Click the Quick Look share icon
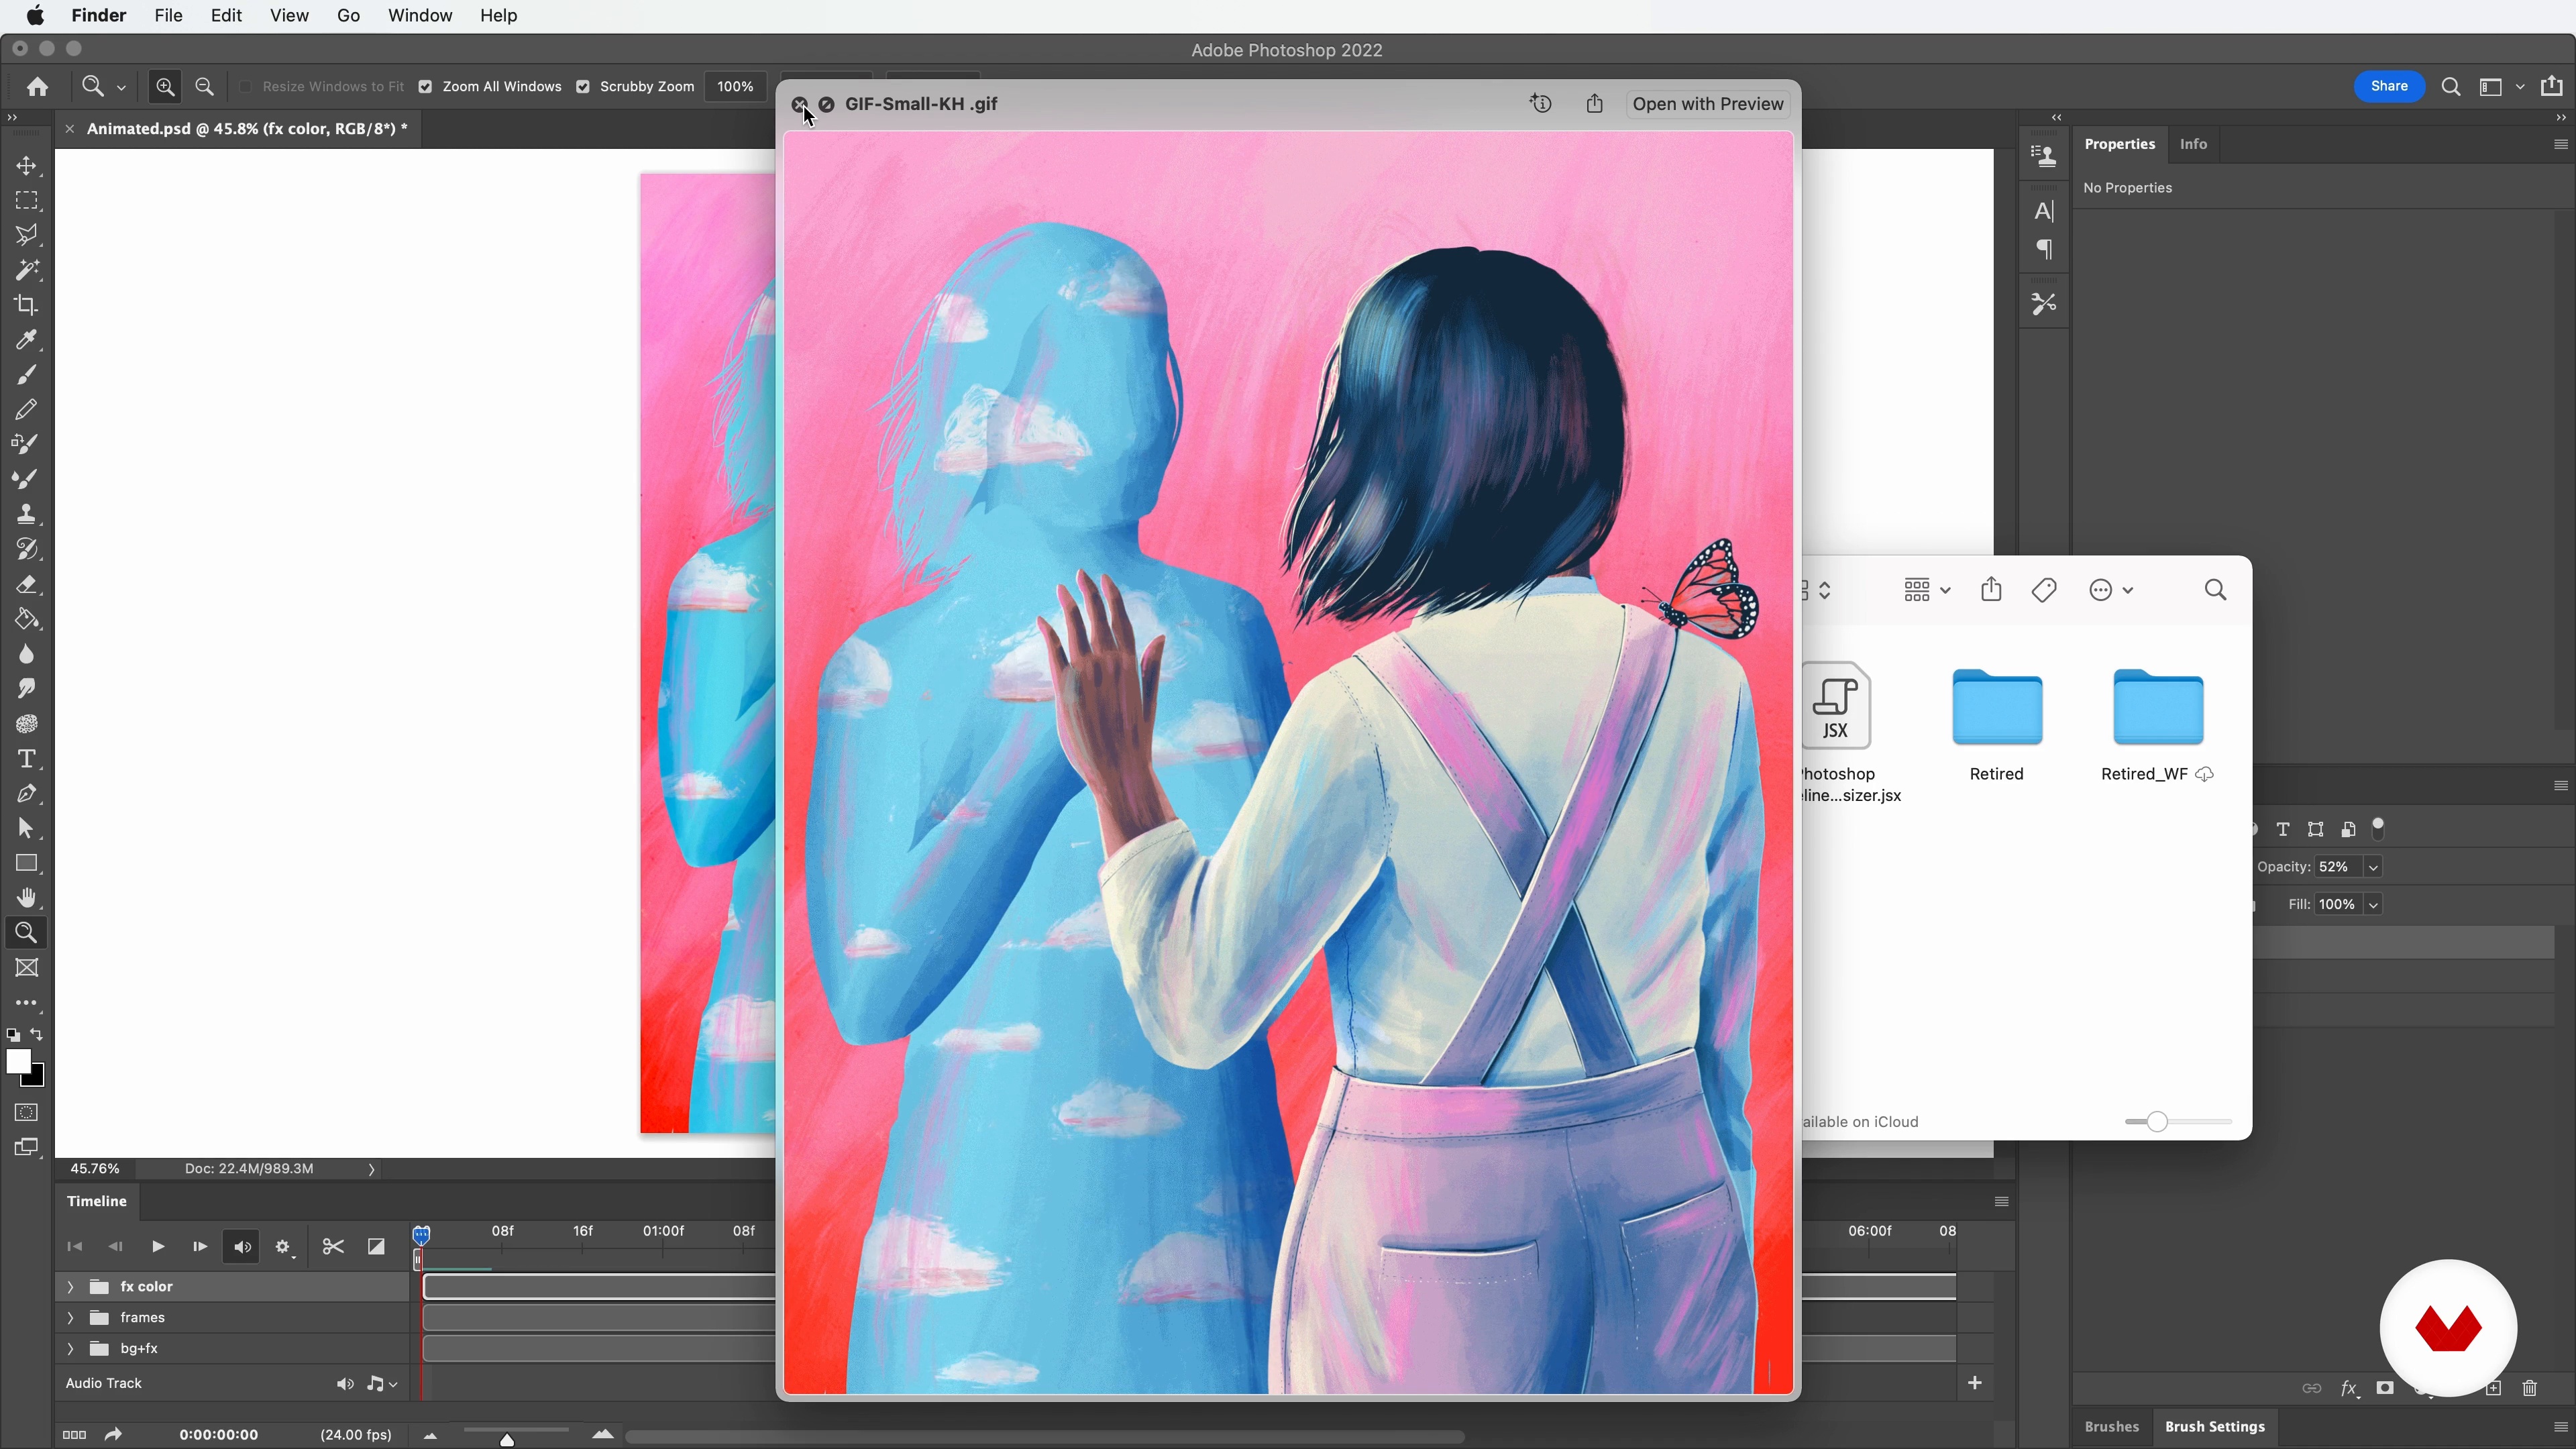 (1595, 104)
